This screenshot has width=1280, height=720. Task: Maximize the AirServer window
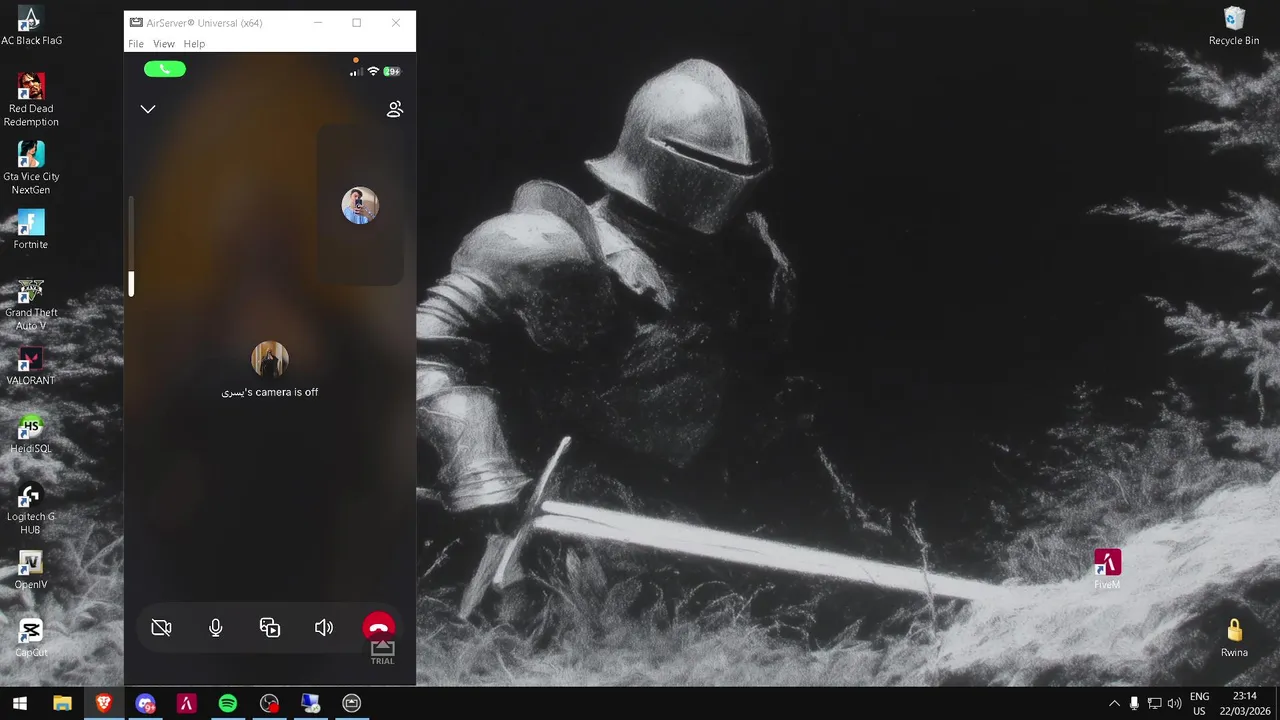[x=356, y=22]
